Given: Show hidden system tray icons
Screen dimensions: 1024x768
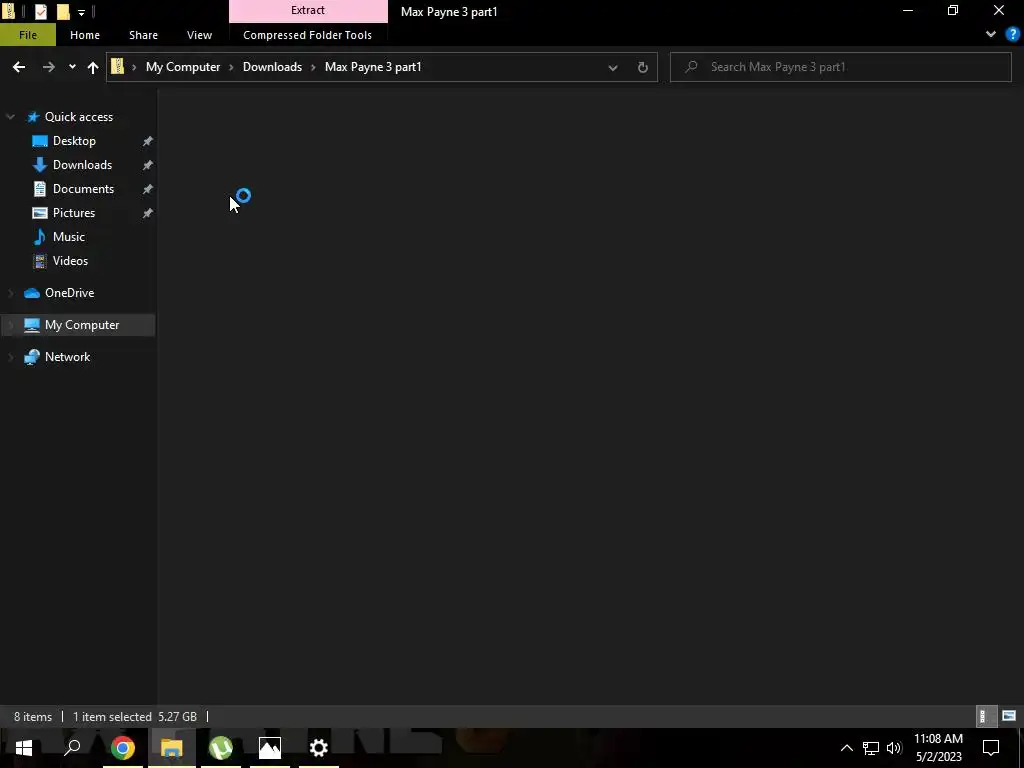Looking at the screenshot, I should tap(846, 748).
